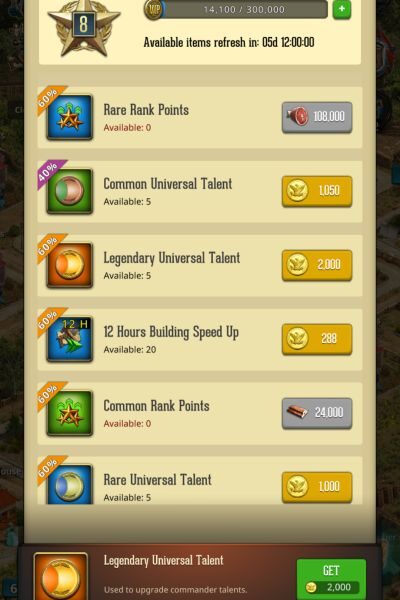Tap the large Legendary Universal Talent preview image
The image size is (400, 600).
[61, 576]
